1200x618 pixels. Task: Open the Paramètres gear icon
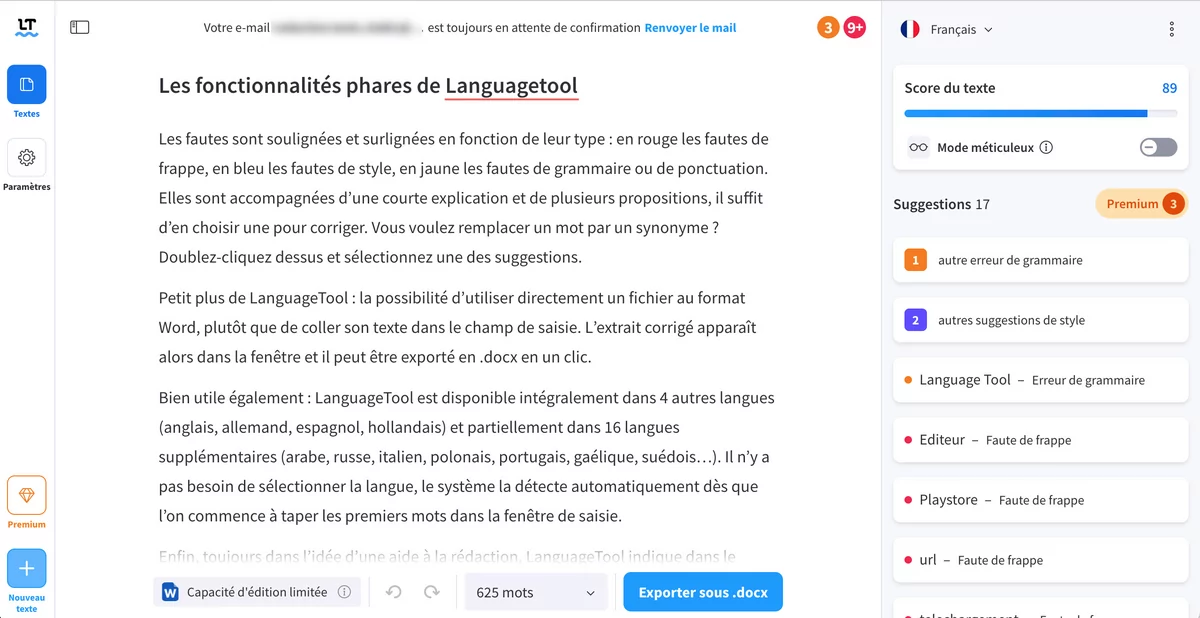click(x=27, y=158)
